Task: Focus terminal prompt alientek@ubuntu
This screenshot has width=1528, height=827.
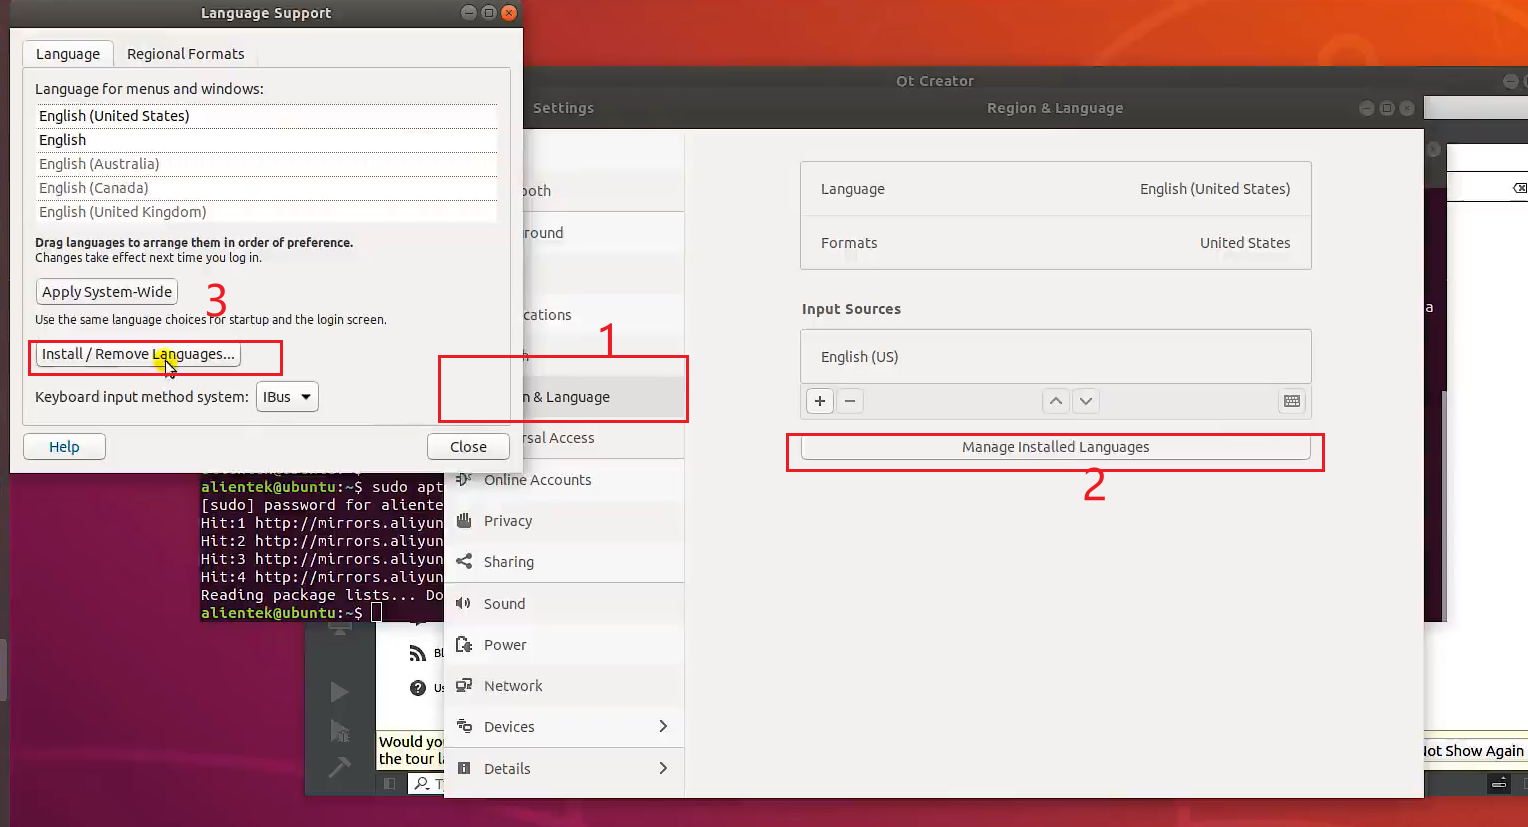Action: click(282, 613)
